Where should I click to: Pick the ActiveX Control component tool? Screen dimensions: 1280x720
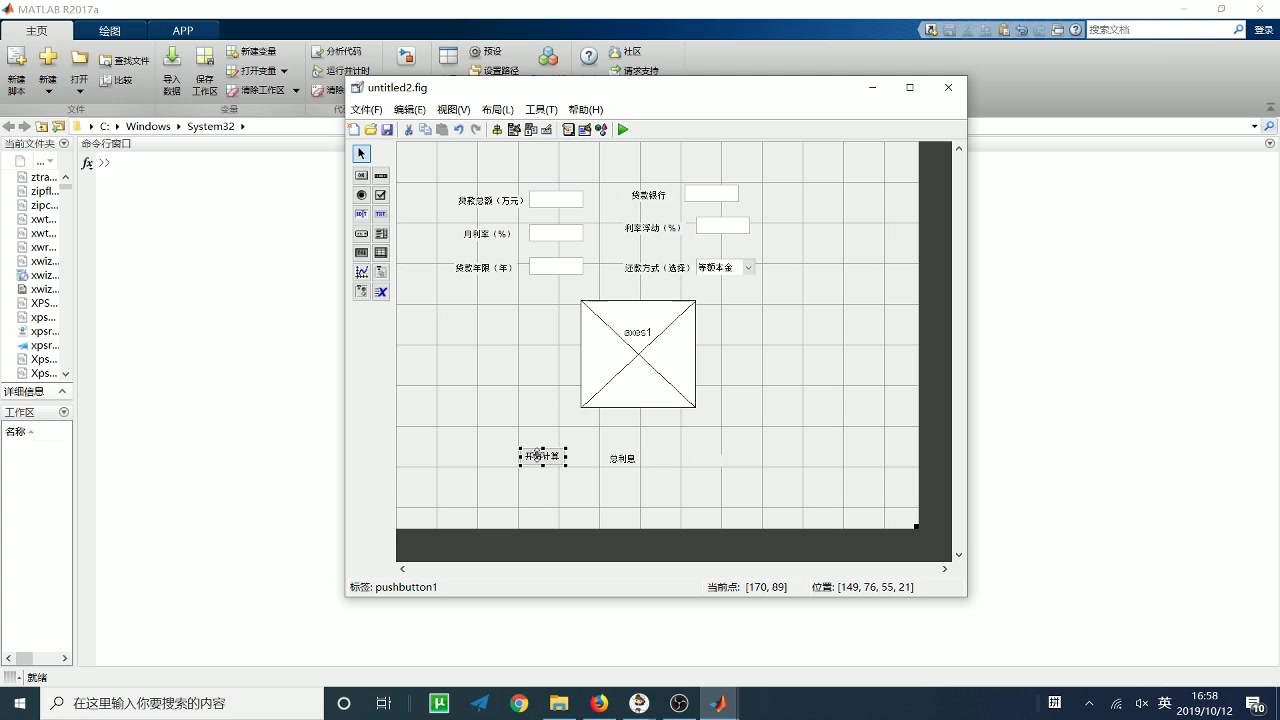click(381, 292)
